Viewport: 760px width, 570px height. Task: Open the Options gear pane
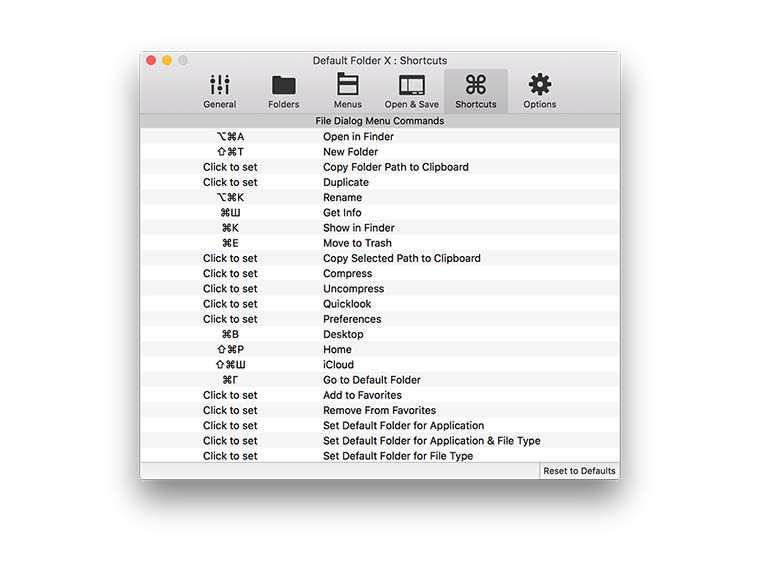click(x=540, y=91)
